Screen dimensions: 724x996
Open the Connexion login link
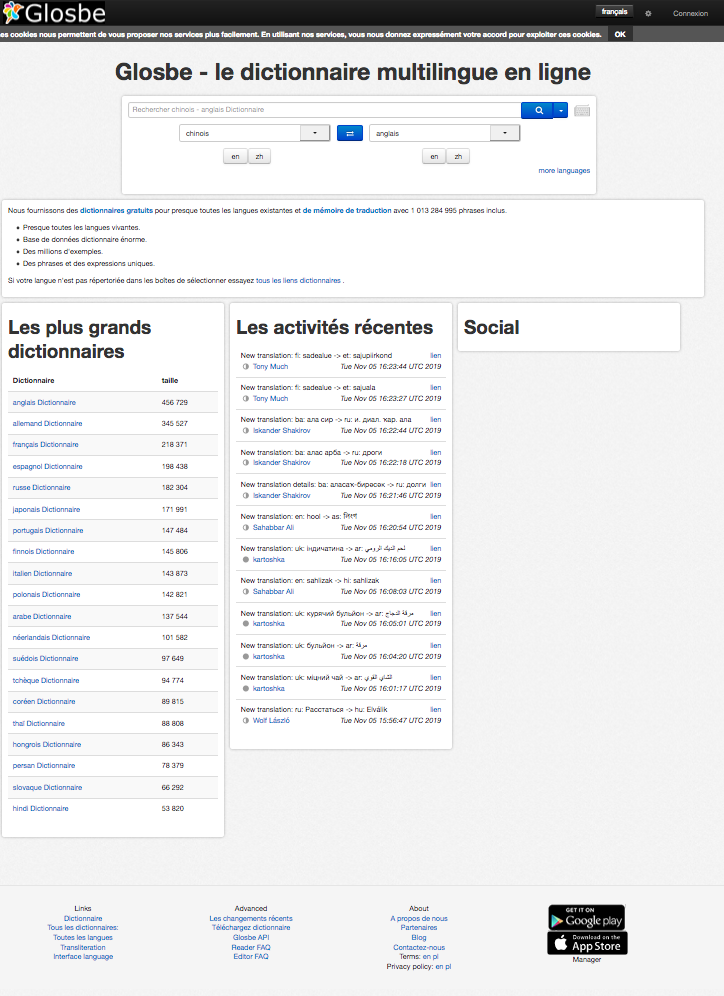[x=690, y=13]
